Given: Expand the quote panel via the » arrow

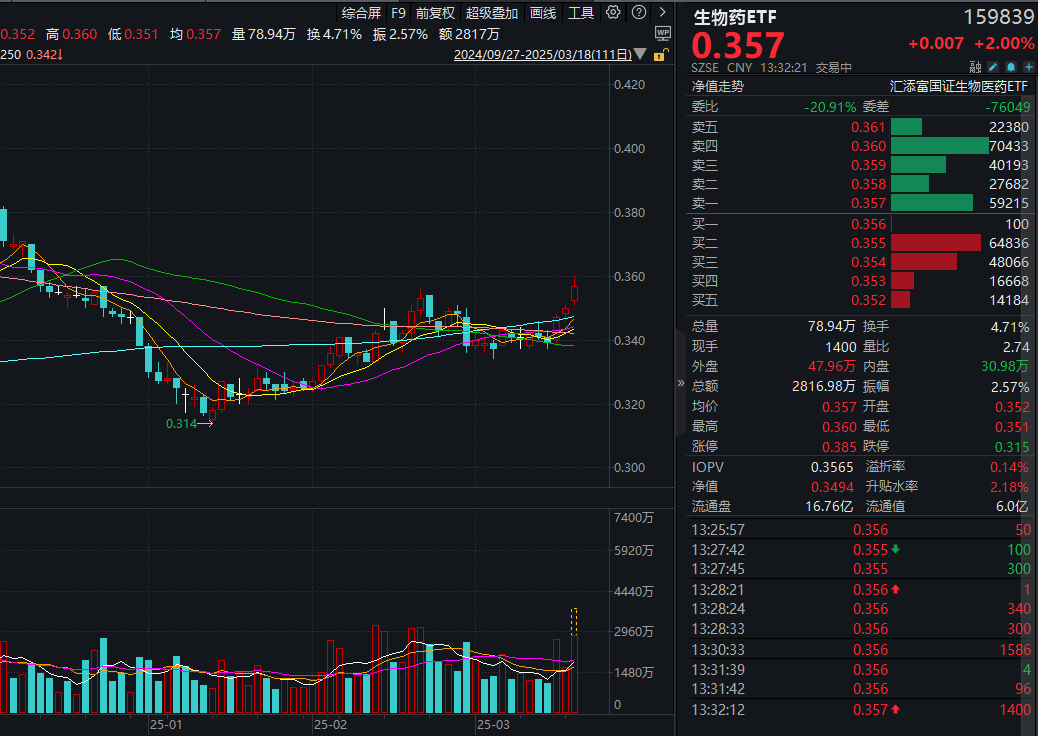Looking at the screenshot, I should [x=680, y=383].
